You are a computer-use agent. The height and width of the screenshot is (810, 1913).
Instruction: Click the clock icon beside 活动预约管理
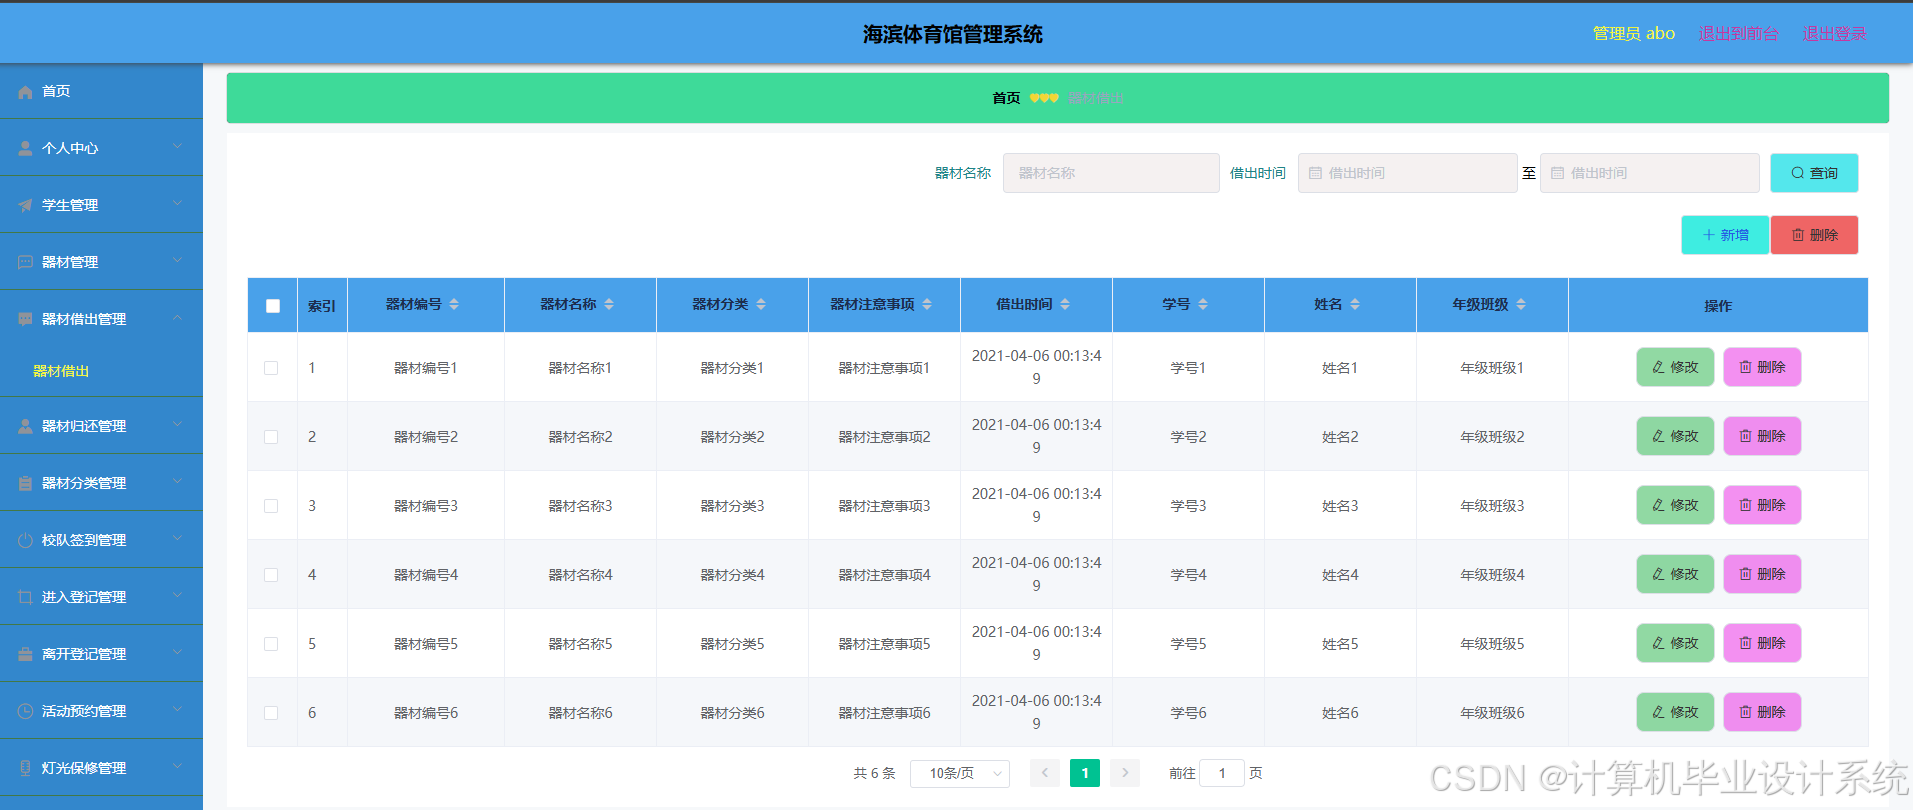click(x=25, y=711)
